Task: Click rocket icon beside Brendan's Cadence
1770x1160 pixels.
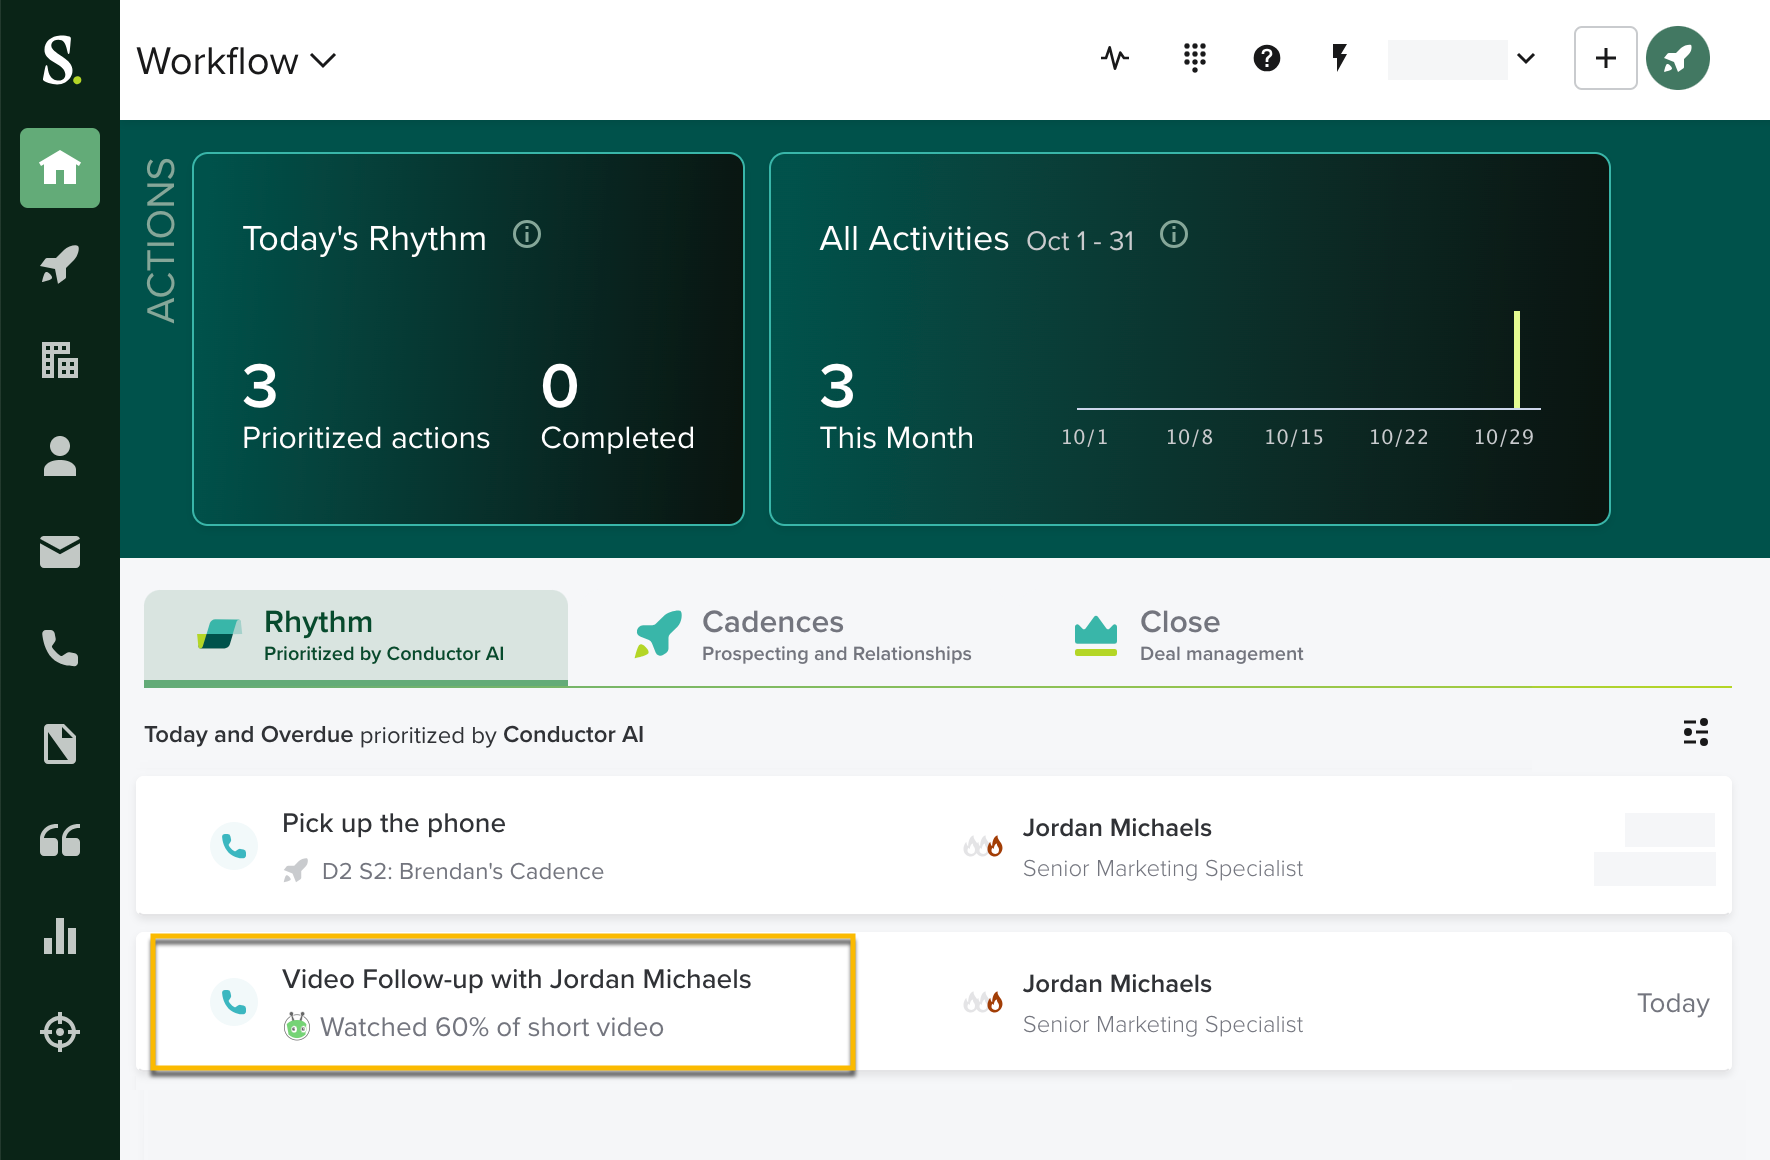Action: [296, 871]
